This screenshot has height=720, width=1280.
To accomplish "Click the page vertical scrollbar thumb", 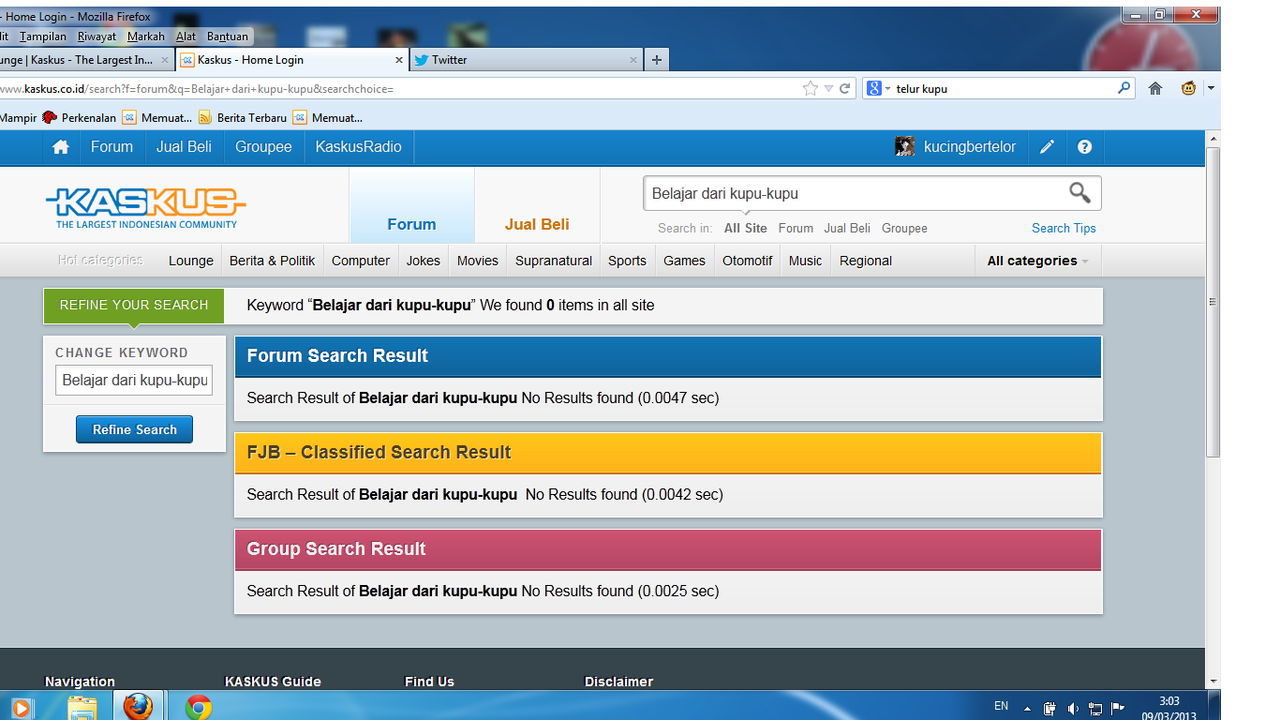I will click(1213, 302).
